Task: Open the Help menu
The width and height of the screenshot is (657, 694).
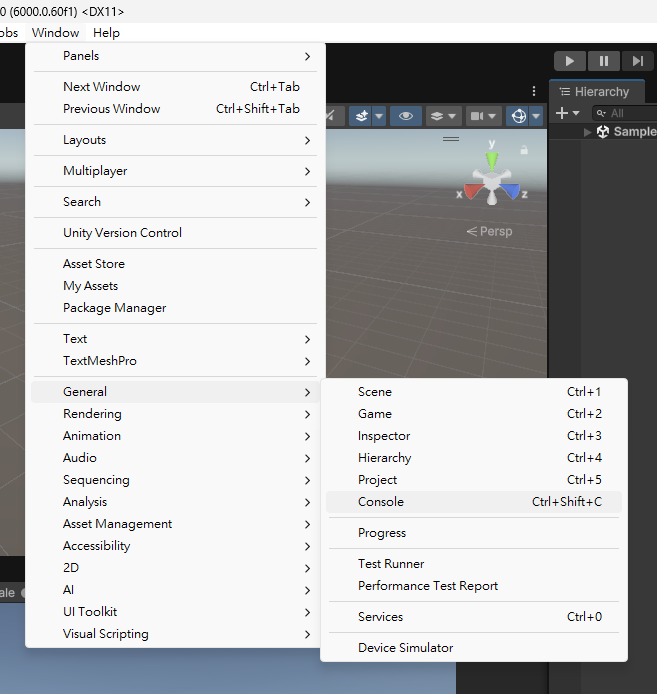Action: tap(106, 33)
